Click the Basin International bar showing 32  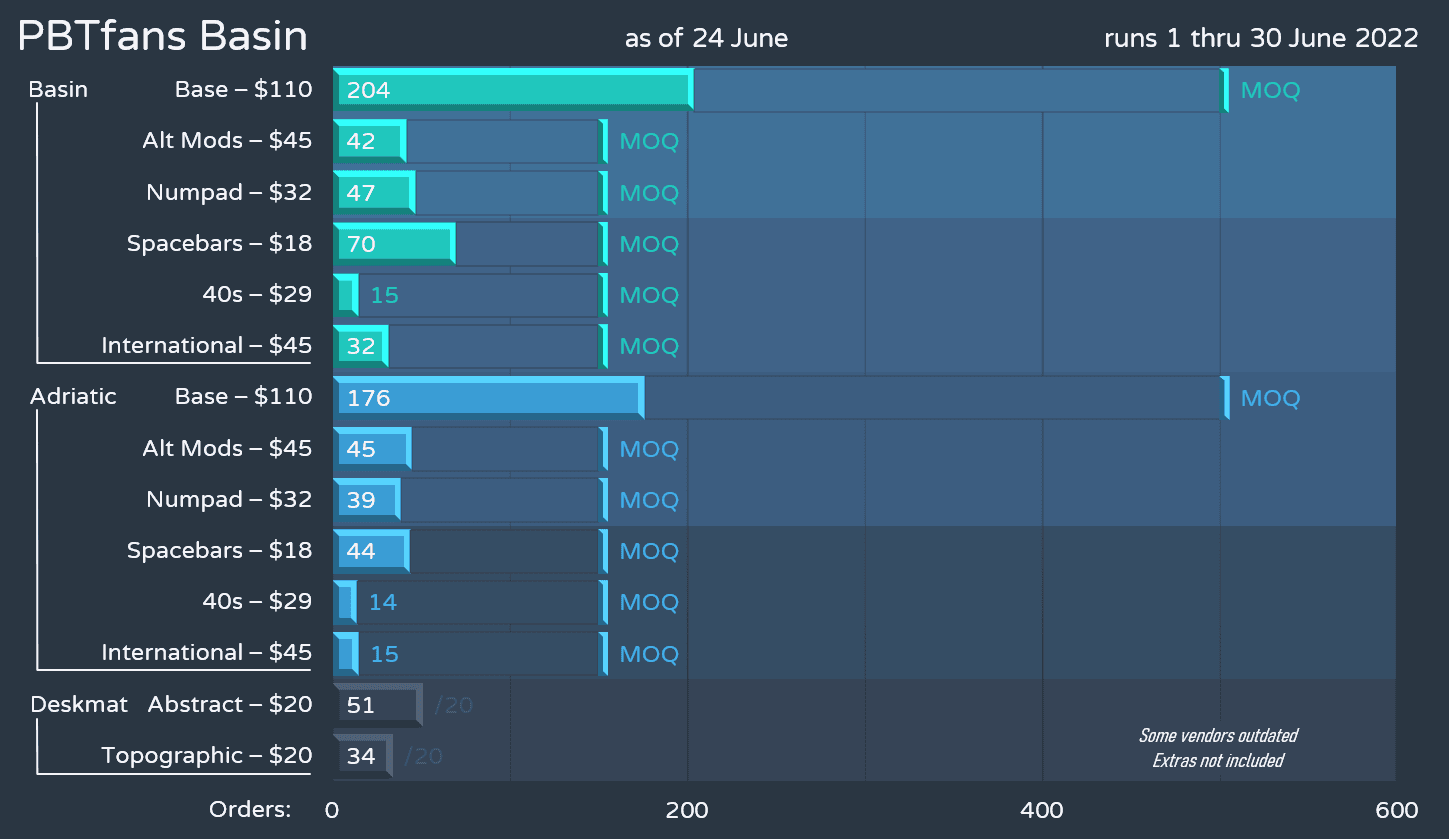point(360,346)
